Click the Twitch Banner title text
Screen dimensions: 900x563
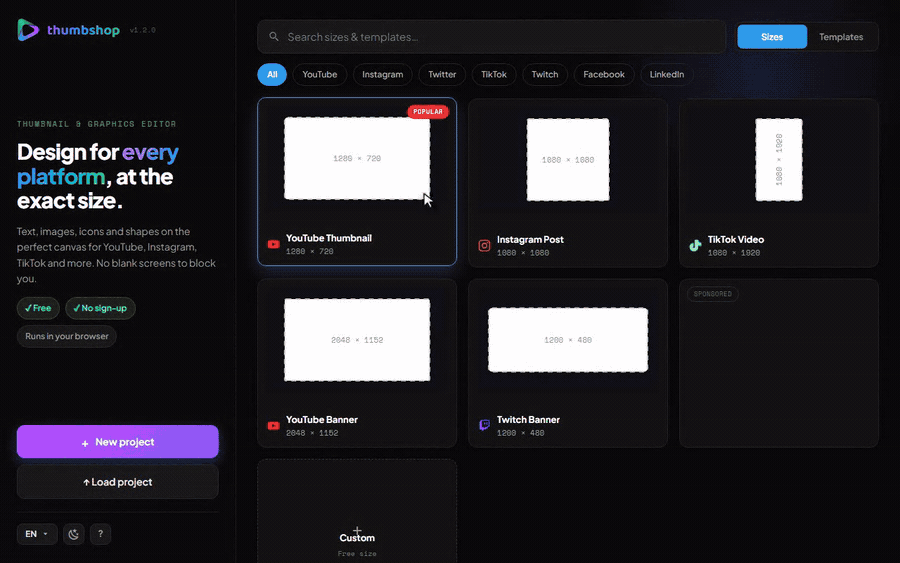tap(529, 420)
